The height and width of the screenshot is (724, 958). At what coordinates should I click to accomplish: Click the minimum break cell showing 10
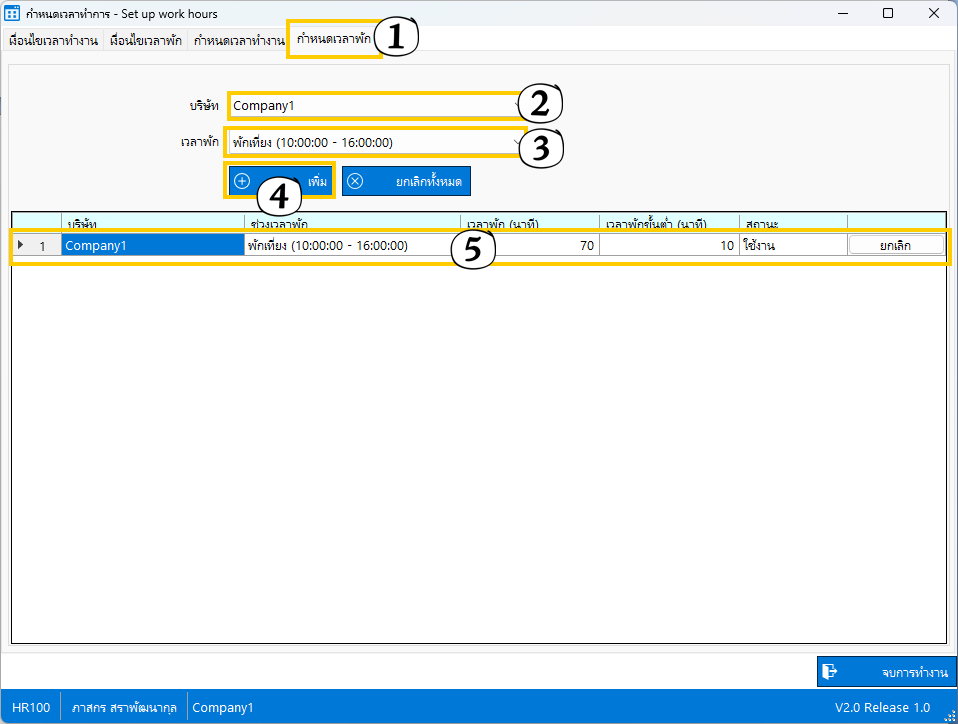pyautogui.click(x=668, y=245)
